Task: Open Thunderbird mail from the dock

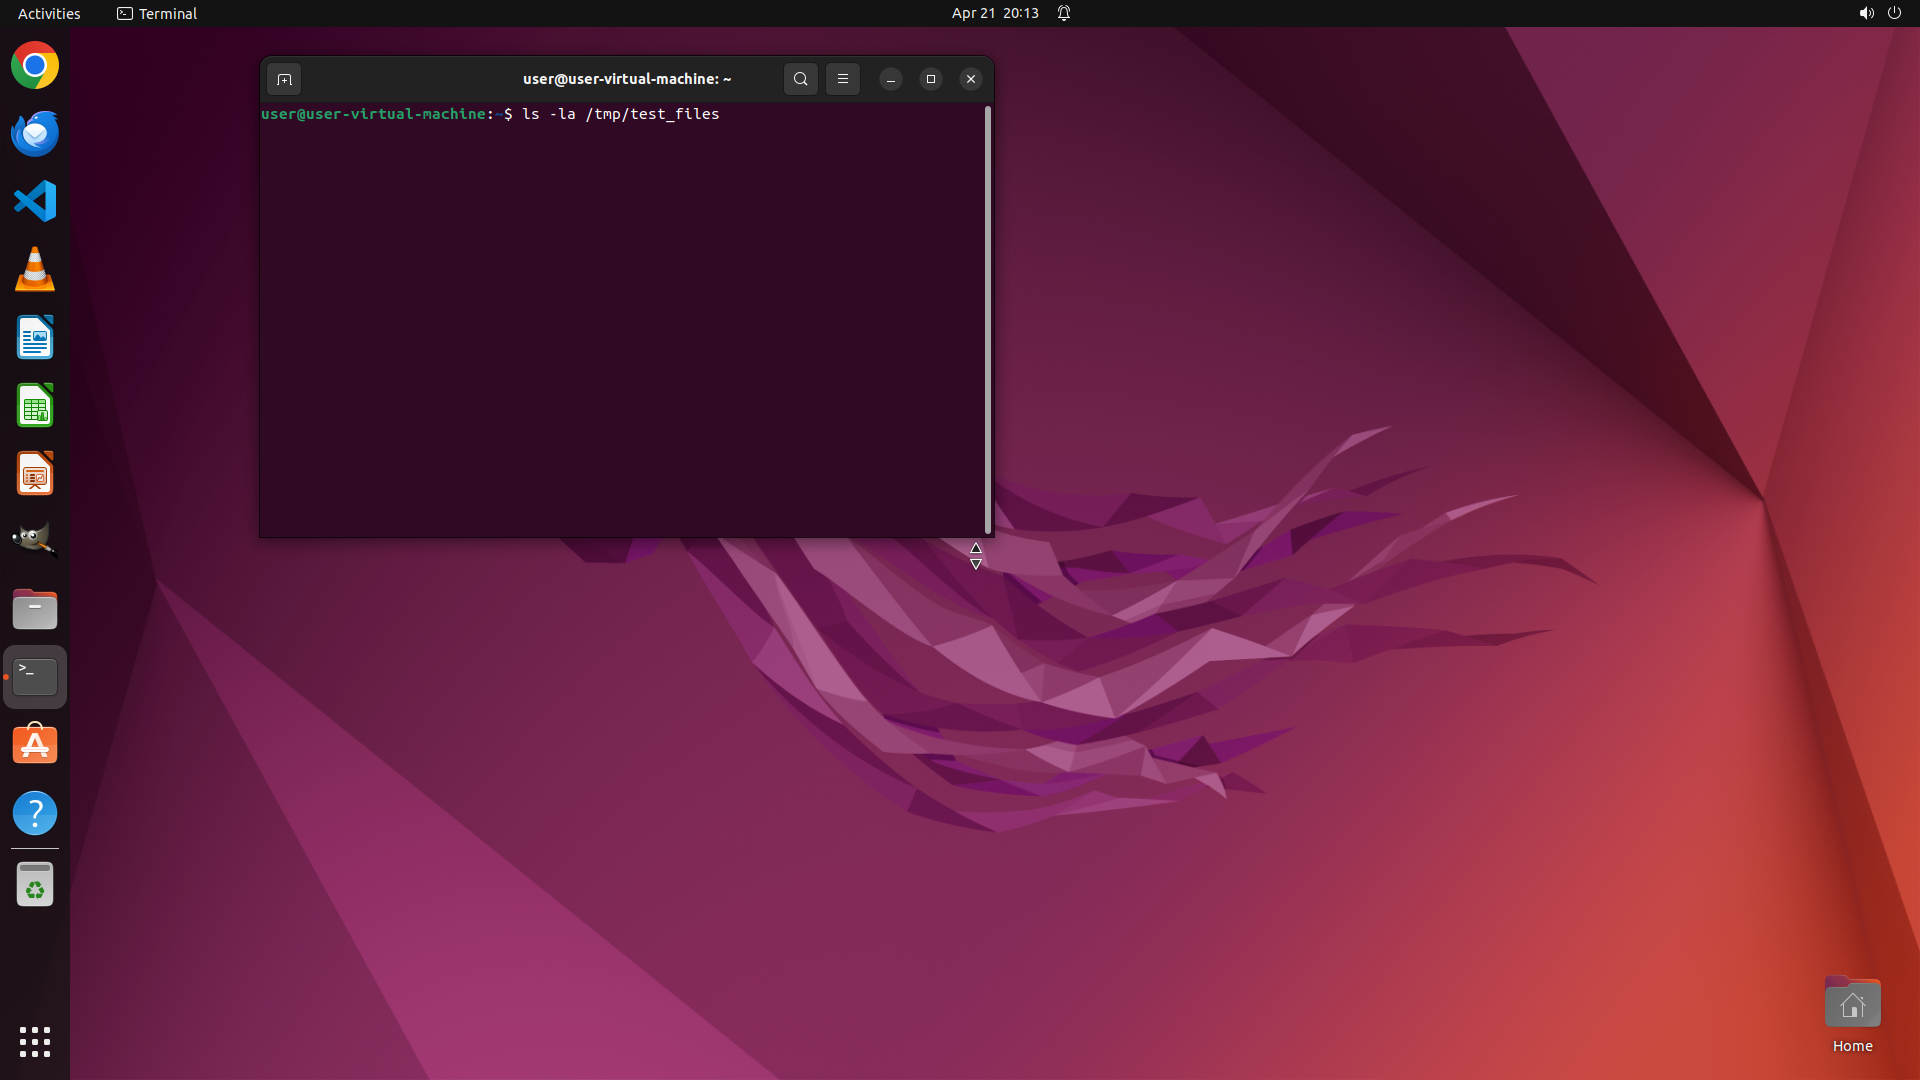Action: pos(35,134)
